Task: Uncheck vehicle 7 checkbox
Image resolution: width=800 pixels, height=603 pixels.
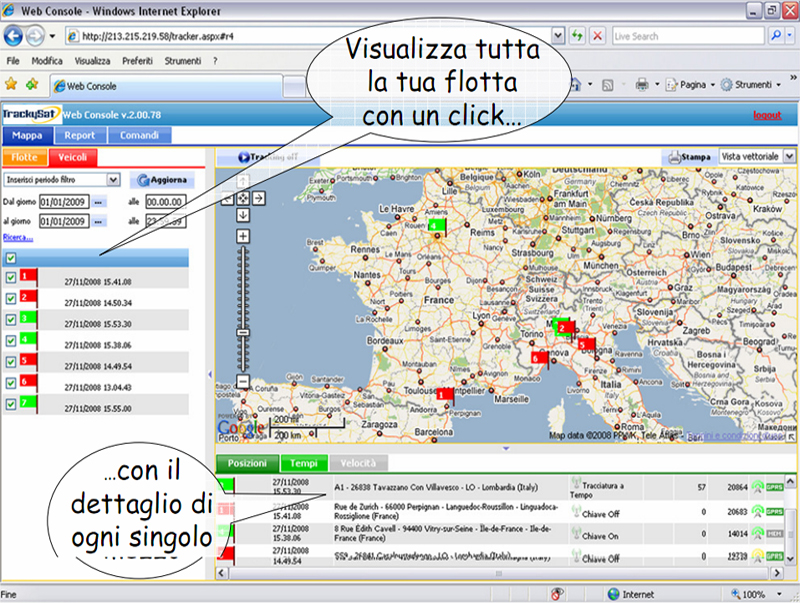Action: click(11, 404)
